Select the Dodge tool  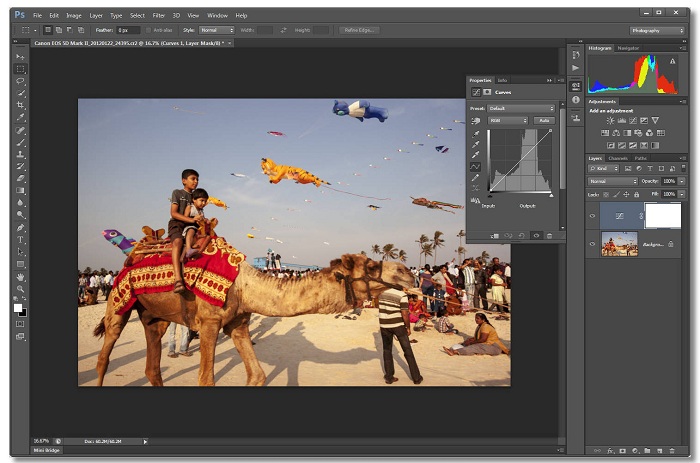click(x=20, y=215)
